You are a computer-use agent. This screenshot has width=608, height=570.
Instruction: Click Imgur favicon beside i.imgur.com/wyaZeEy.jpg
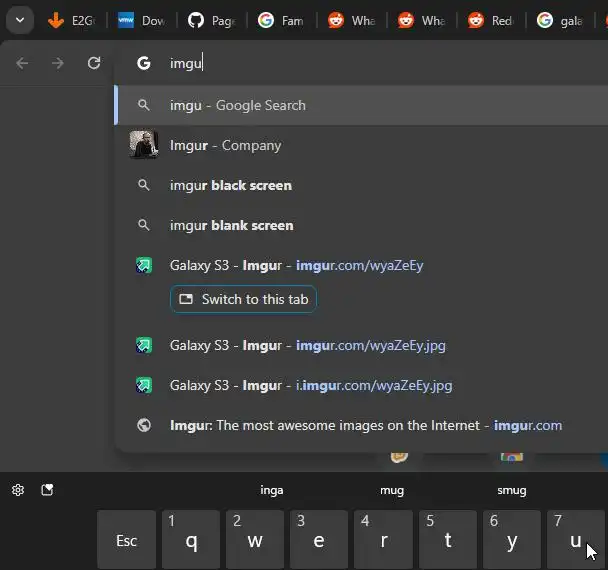click(x=144, y=385)
